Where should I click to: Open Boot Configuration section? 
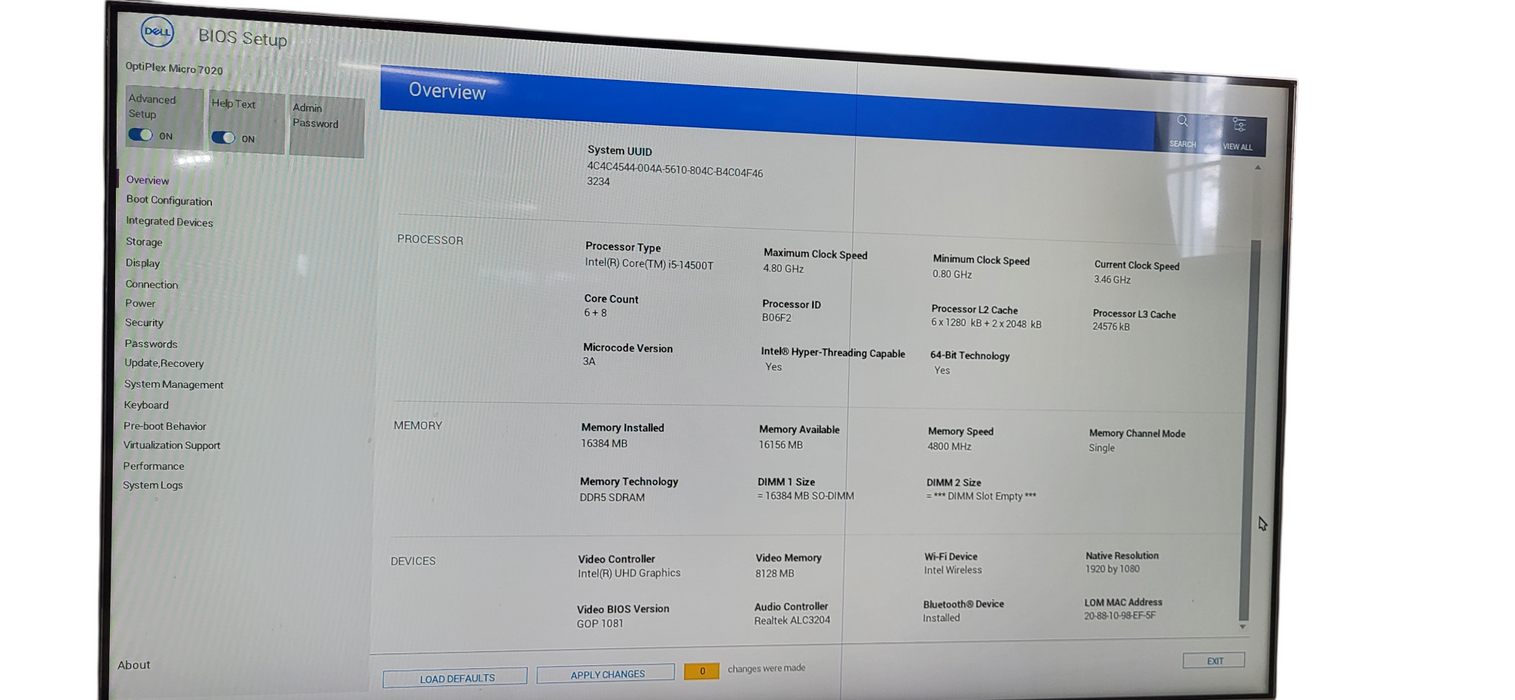[169, 200]
